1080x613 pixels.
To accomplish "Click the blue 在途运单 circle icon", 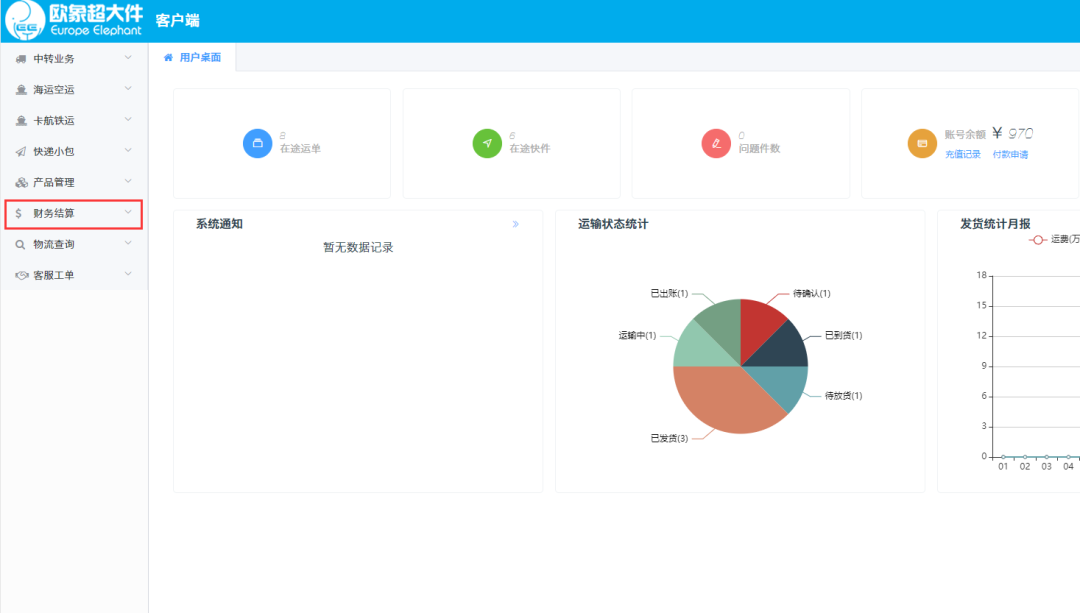I will (258, 143).
